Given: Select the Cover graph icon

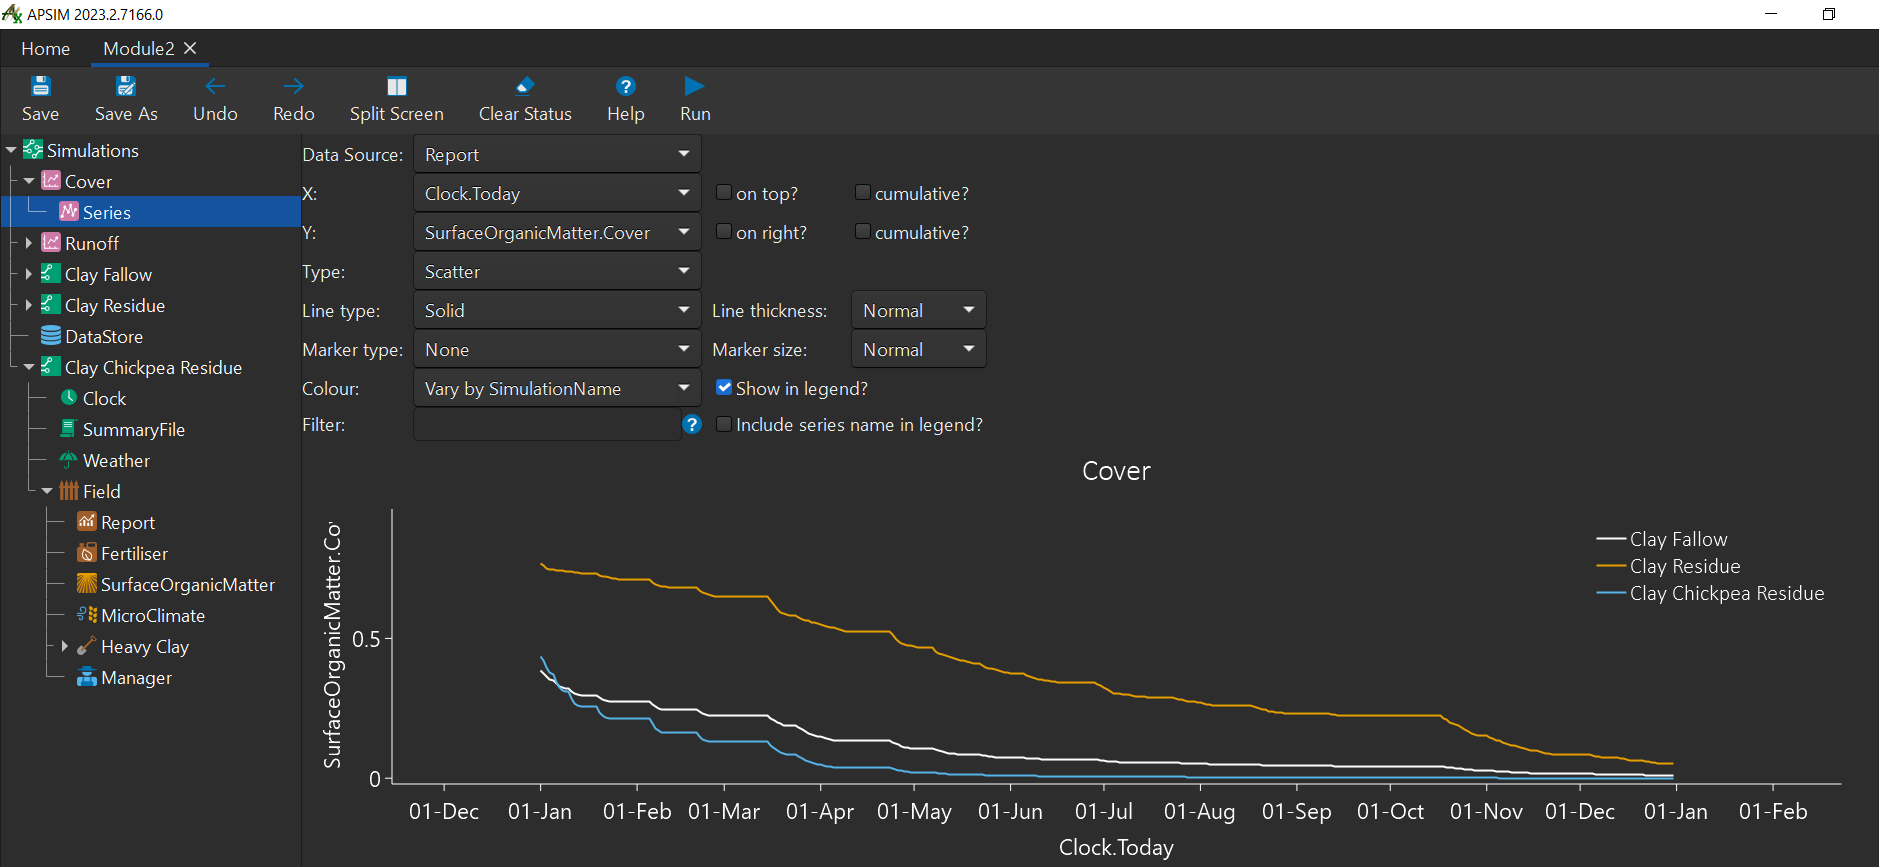Looking at the screenshot, I should tap(51, 181).
